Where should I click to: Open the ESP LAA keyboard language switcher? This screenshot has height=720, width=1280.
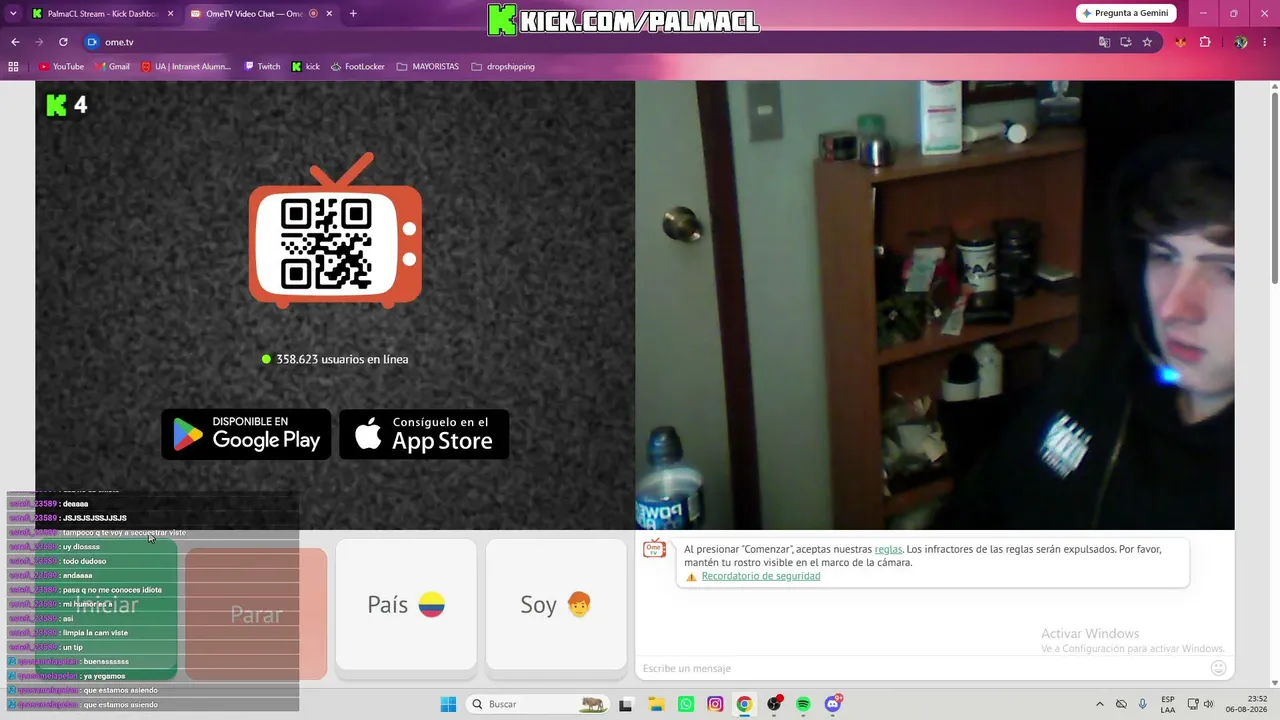coord(1168,704)
